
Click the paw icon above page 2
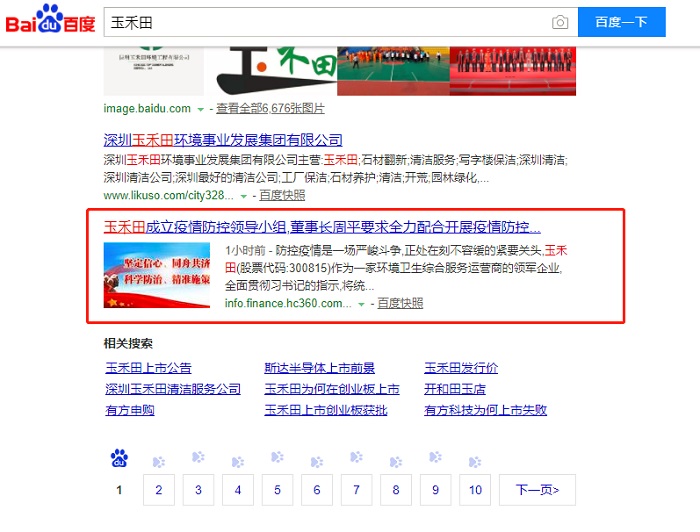[158, 462]
